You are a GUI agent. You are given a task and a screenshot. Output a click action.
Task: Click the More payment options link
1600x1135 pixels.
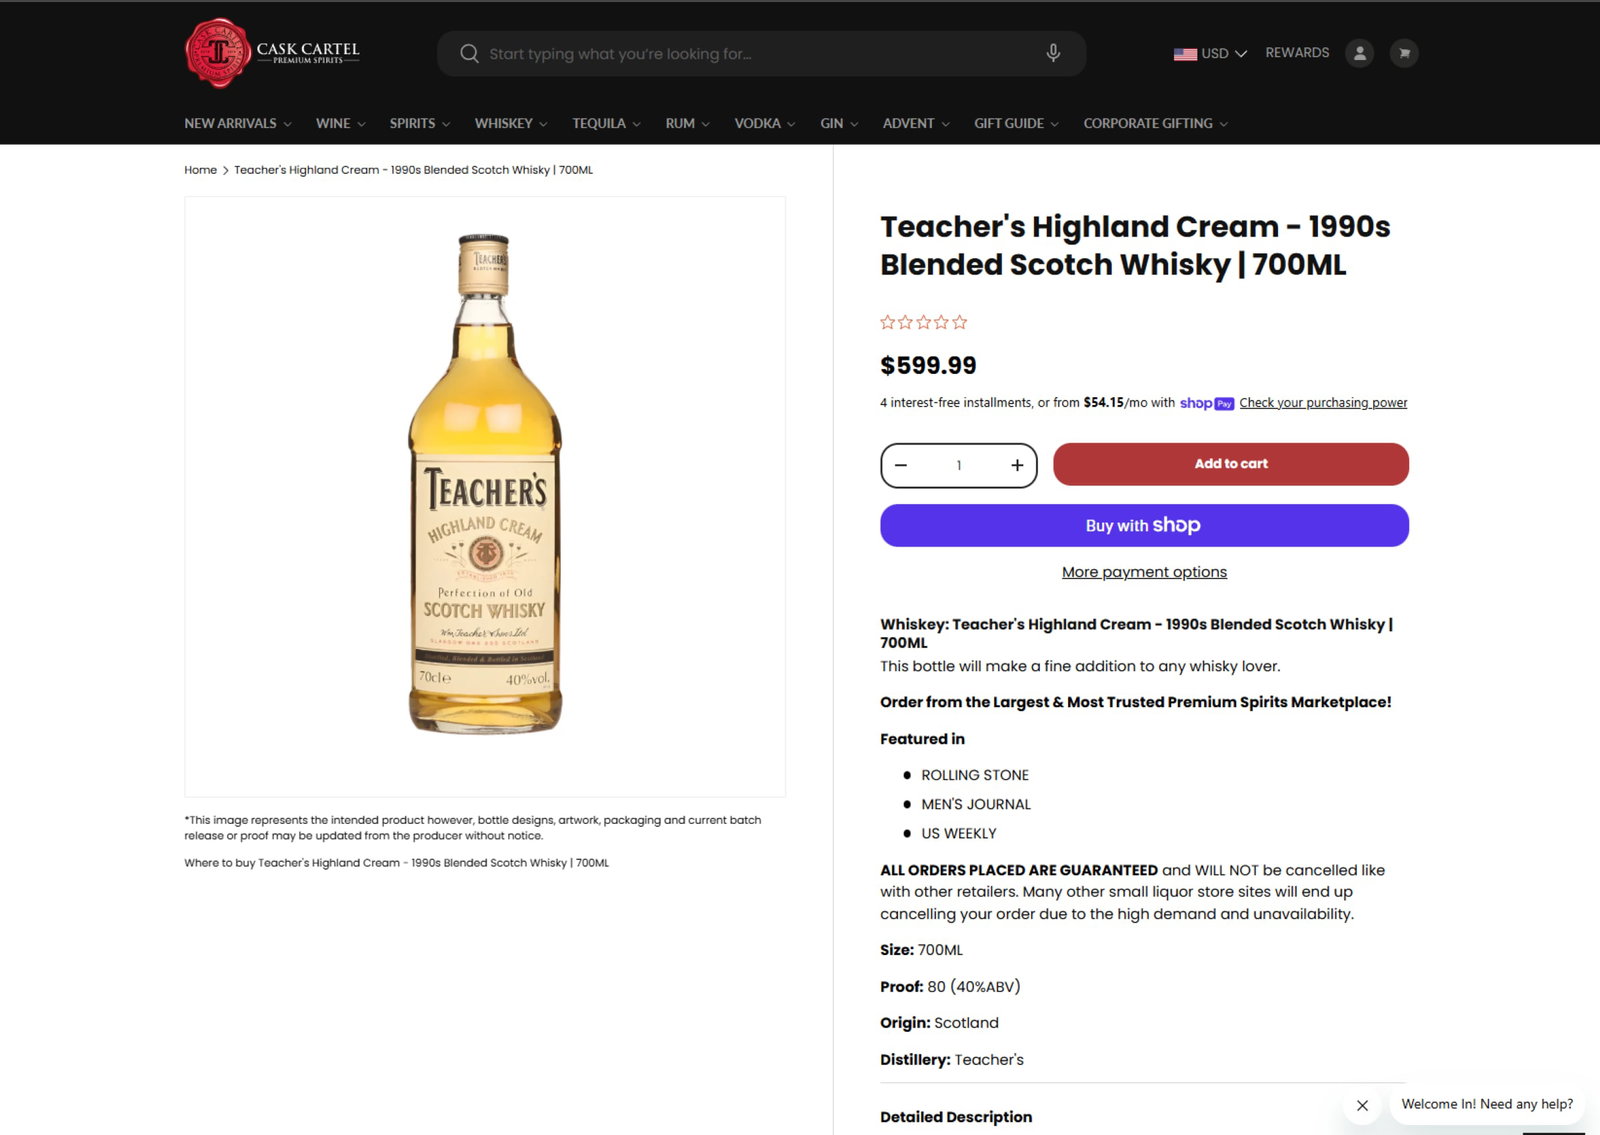click(x=1144, y=571)
